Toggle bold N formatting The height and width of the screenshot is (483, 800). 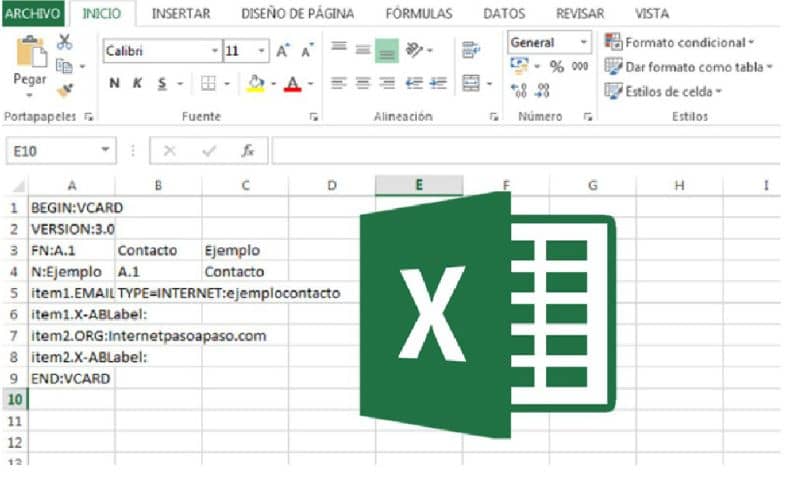(114, 83)
